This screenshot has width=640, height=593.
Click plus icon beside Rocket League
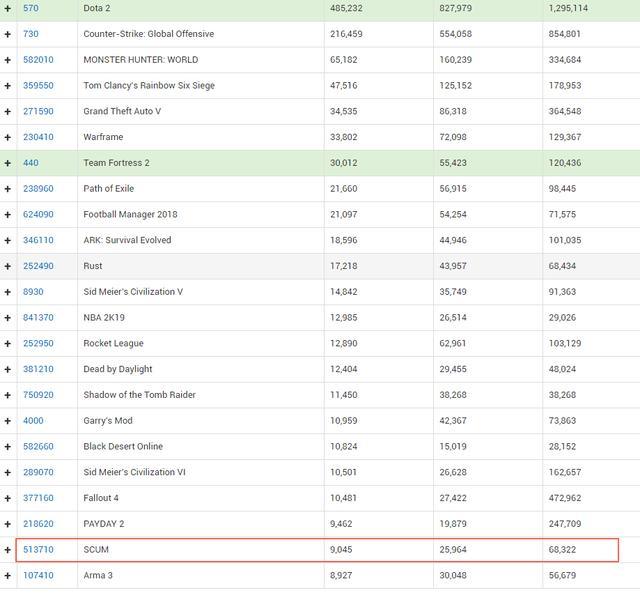7,344
